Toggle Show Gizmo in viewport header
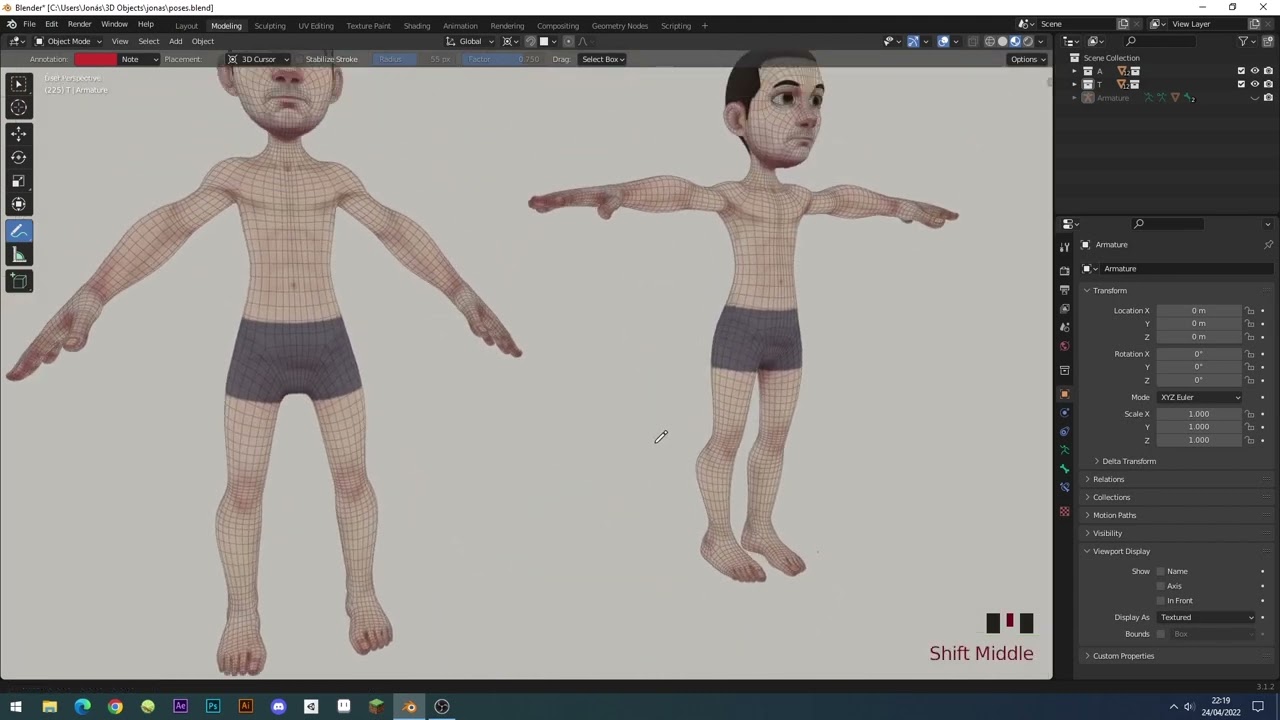The width and height of the screenshot is (1280, 720). [x=912, y=41]
